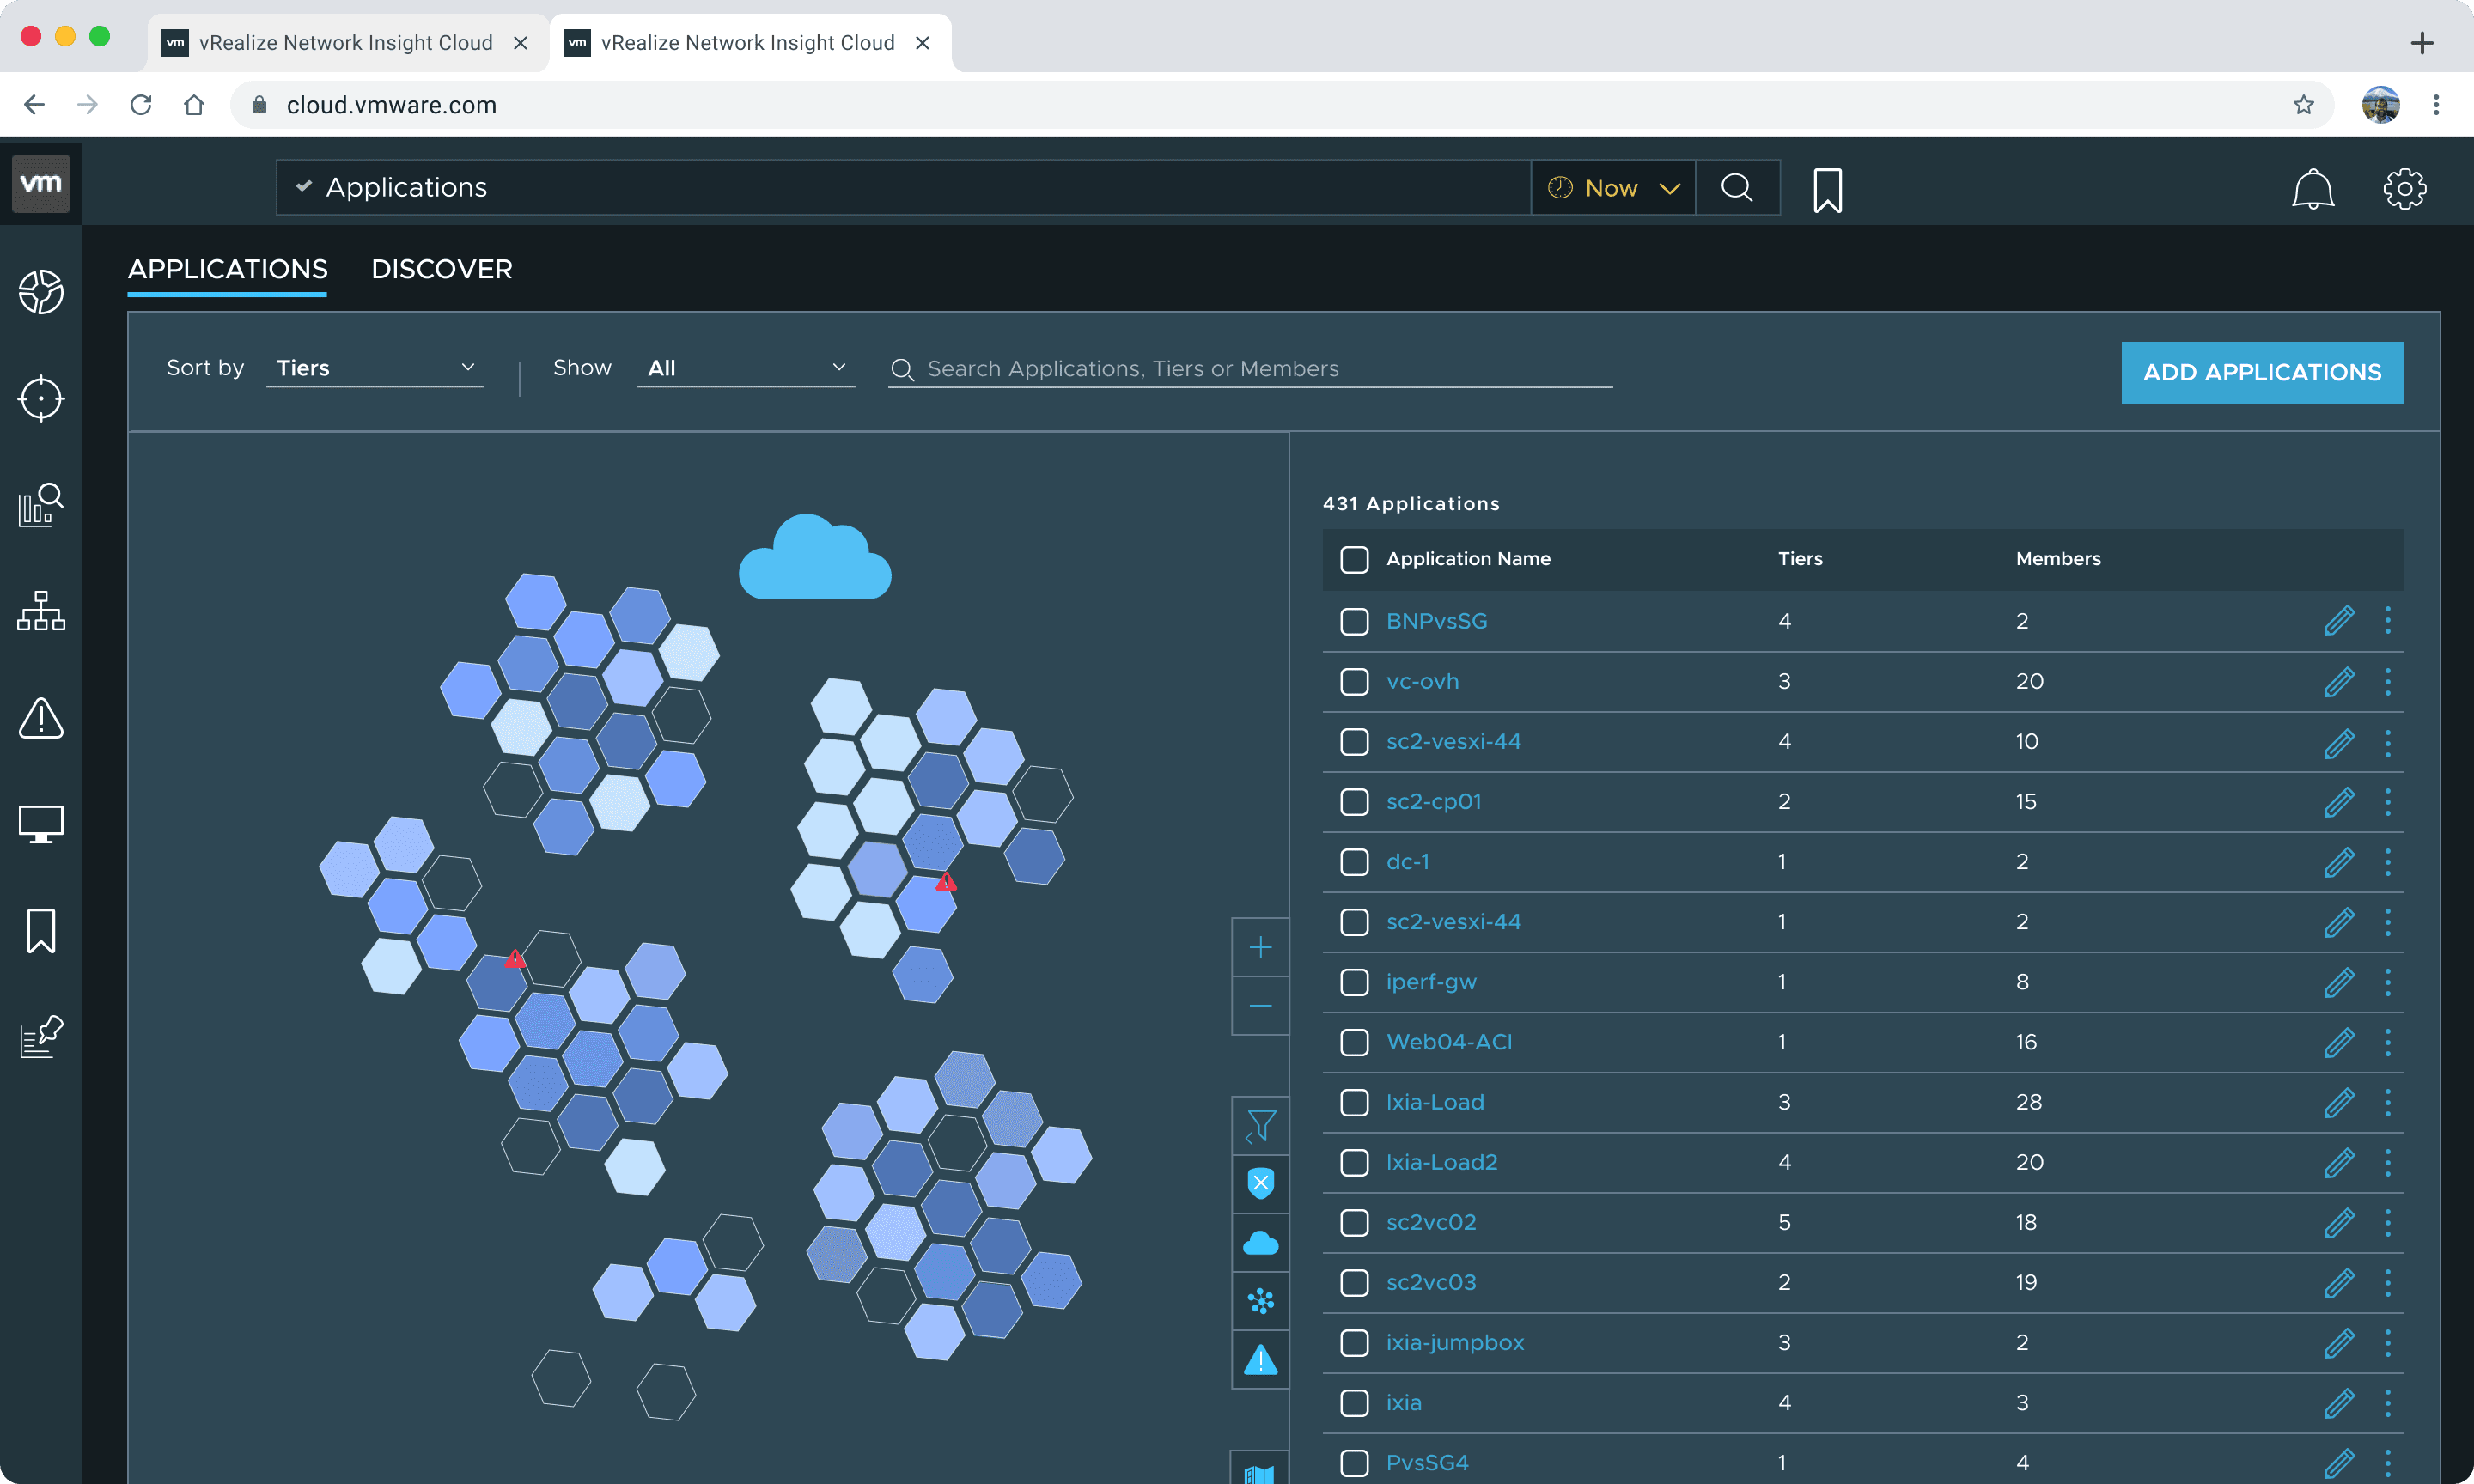Edit the dc-1 application with pencil icon
This screenshot has width=2474, height=1484.
coord(2339,862)
